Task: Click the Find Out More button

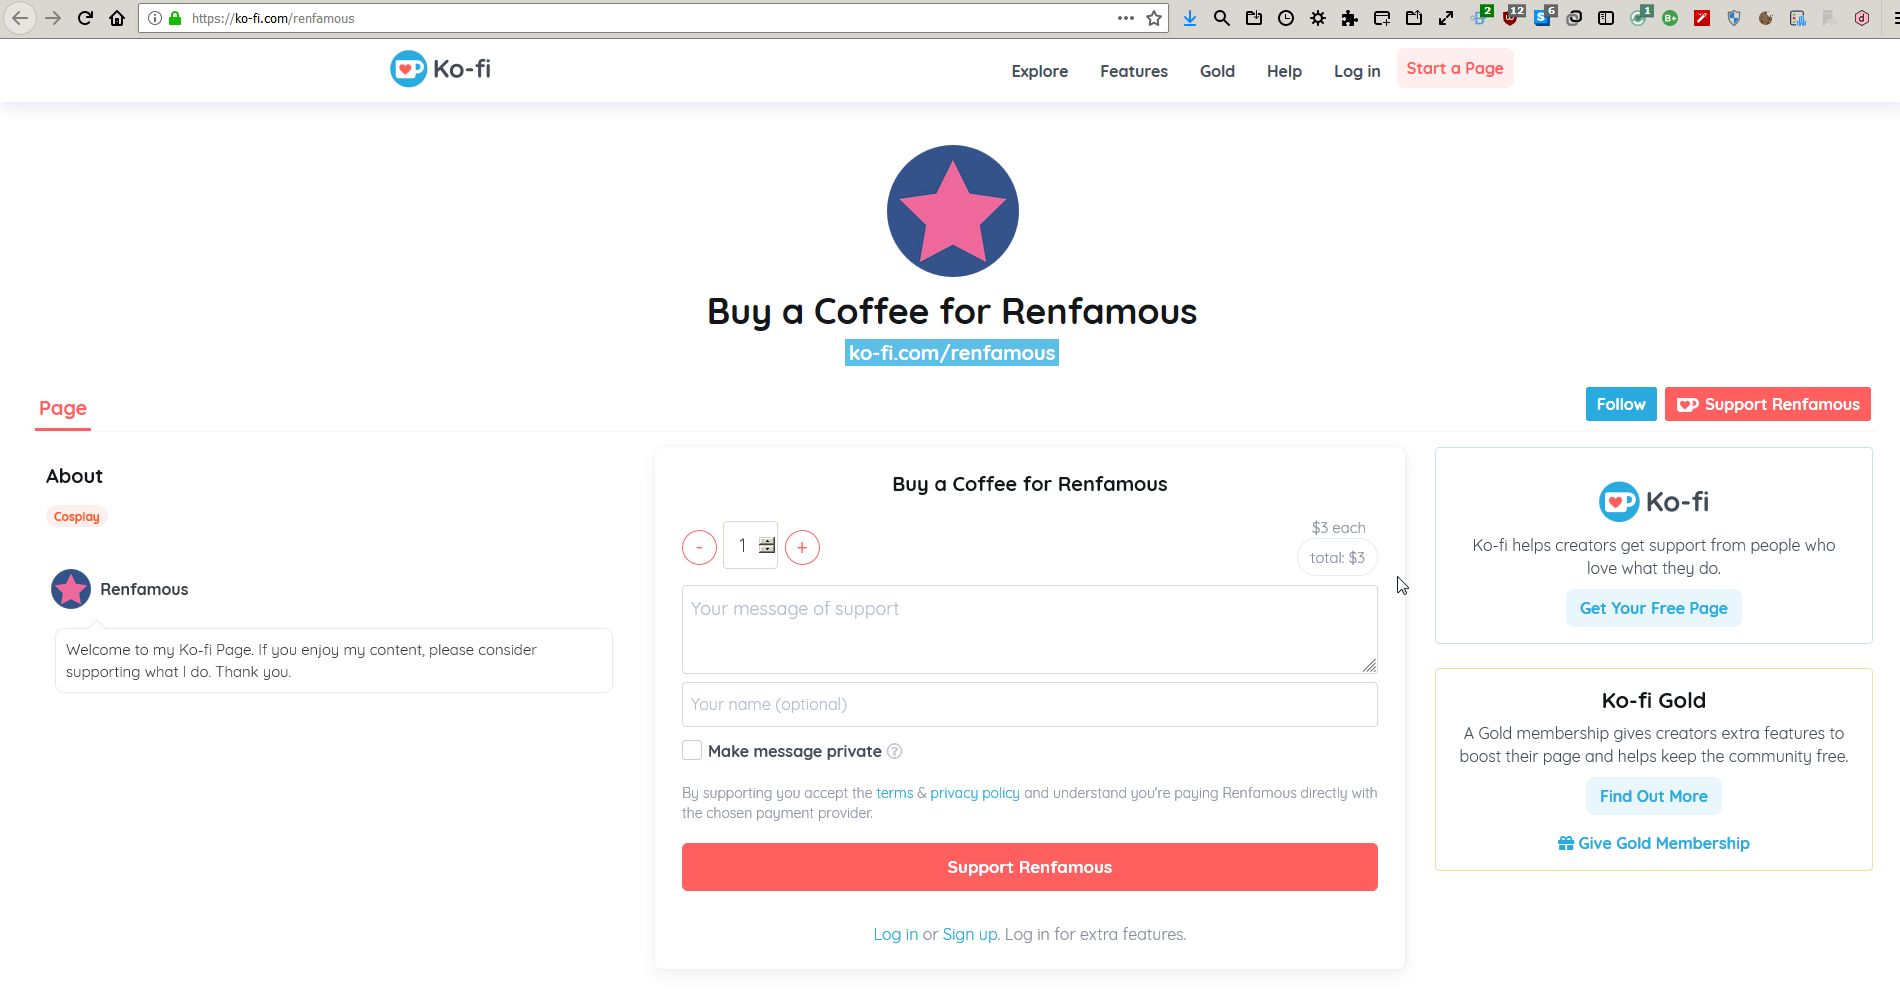Action: [x=1654, y=796]
